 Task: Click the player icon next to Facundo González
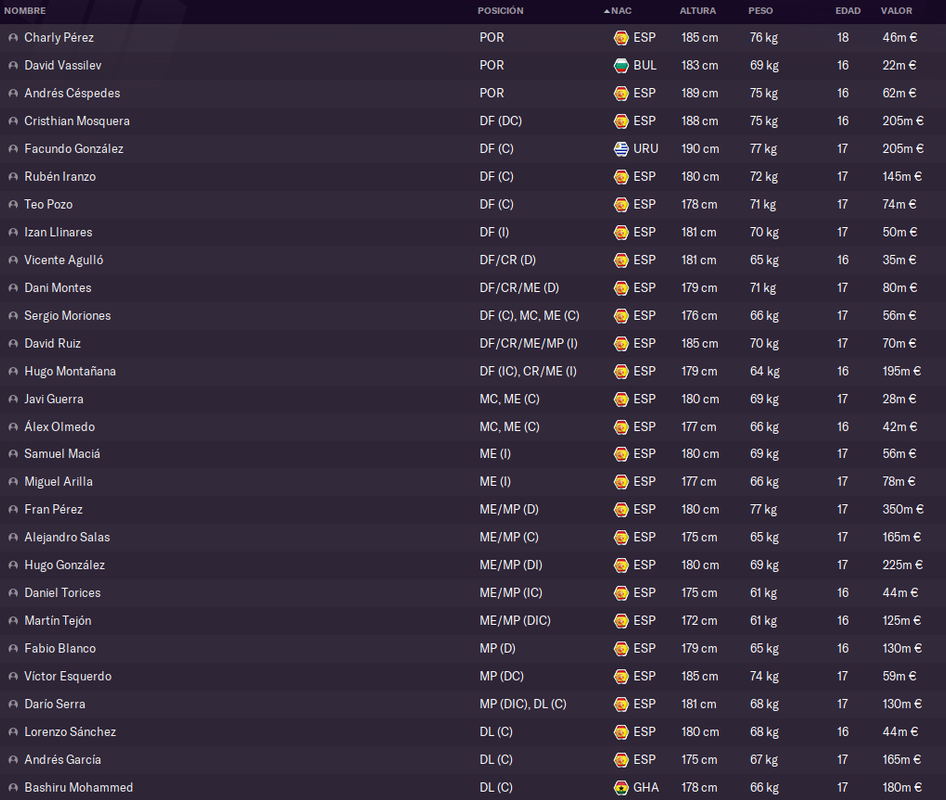(x=13, y=148)
